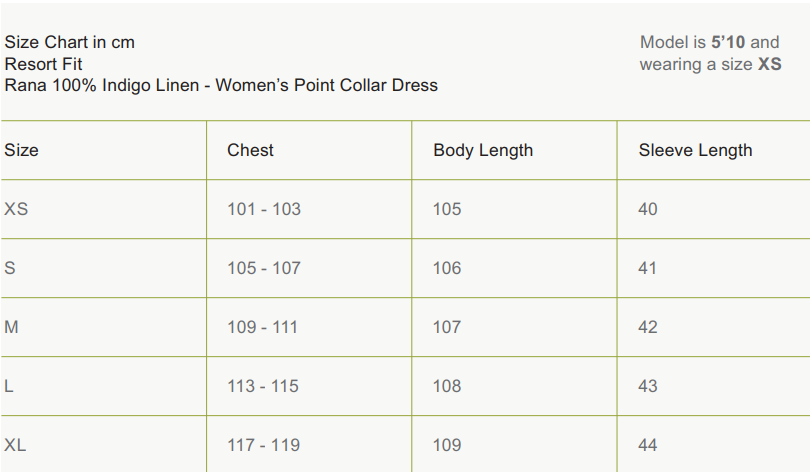Select the S size row label
810x472 pixels.
pyautogui.click(x=10, y=268)
